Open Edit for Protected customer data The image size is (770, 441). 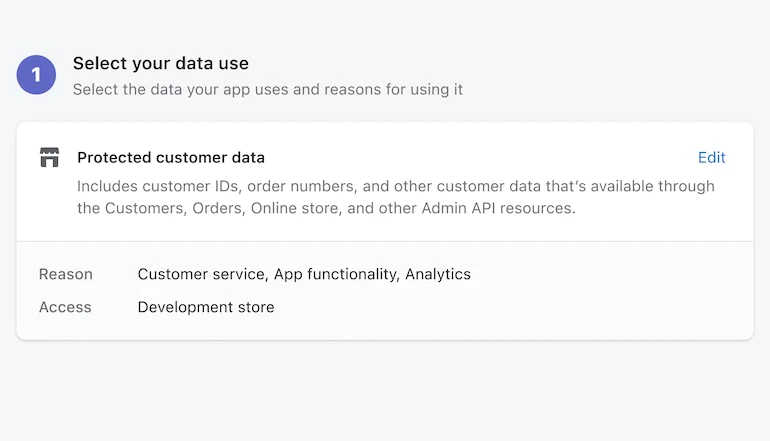coord(712,158)
